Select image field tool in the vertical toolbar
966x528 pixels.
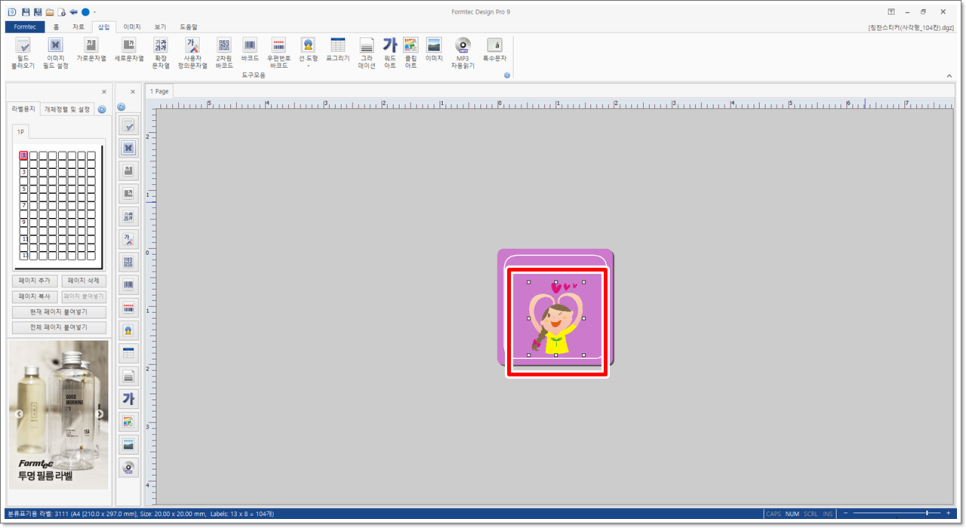pyautogui.click(x=128, y=148)
